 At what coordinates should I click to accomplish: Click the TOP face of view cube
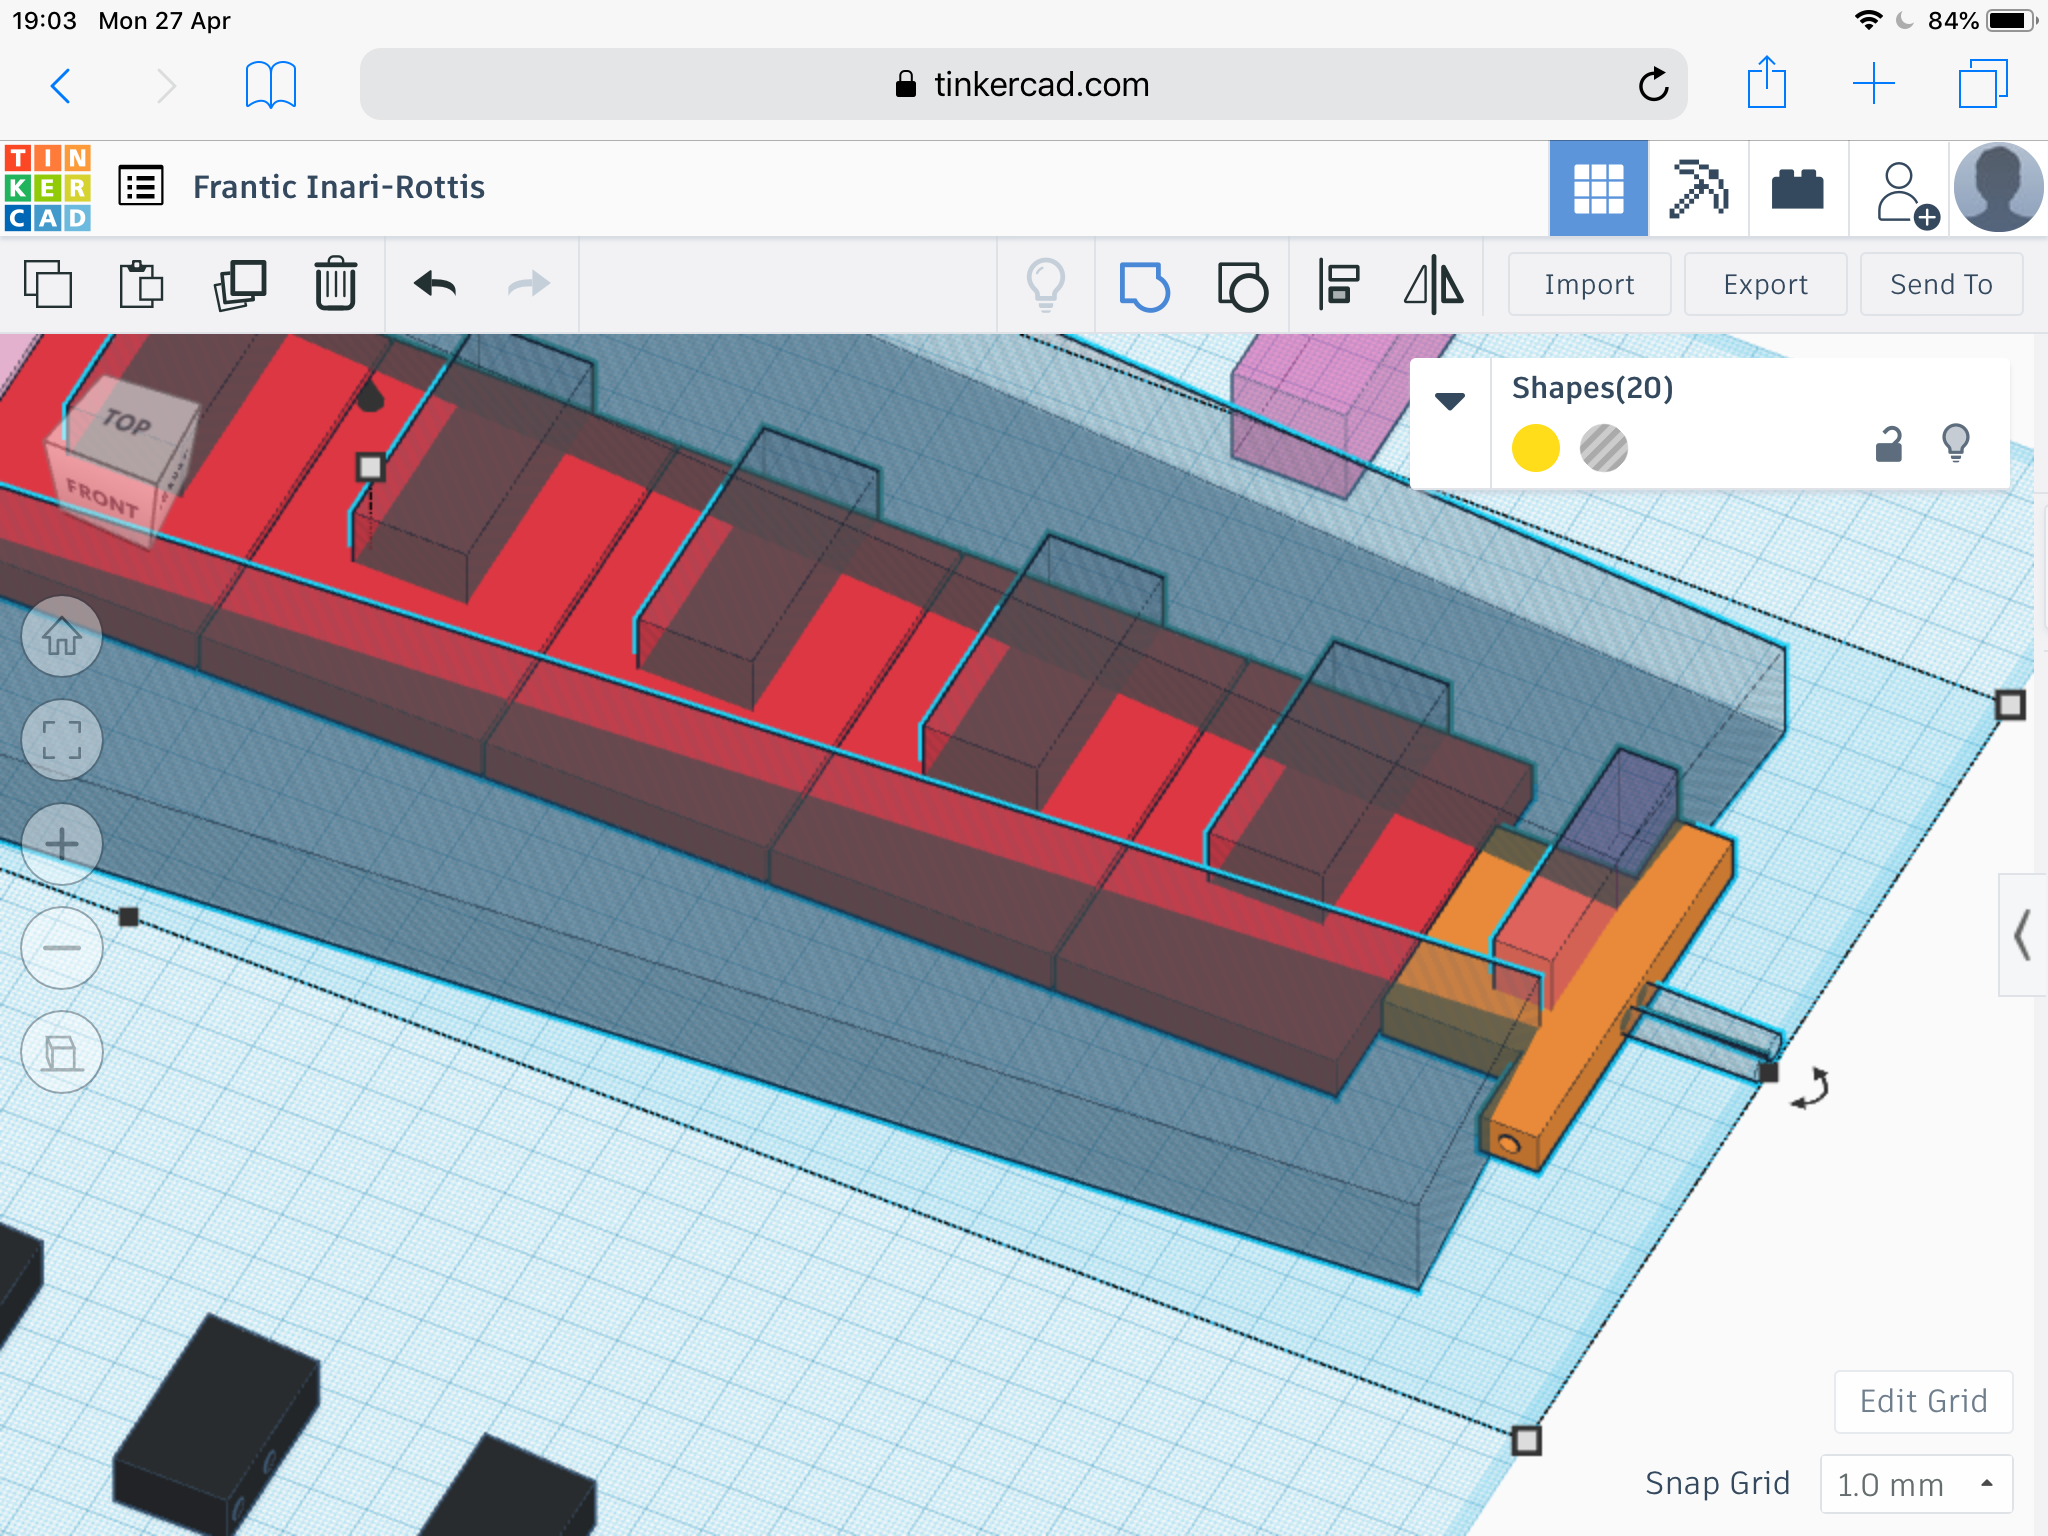pos(128,422)
